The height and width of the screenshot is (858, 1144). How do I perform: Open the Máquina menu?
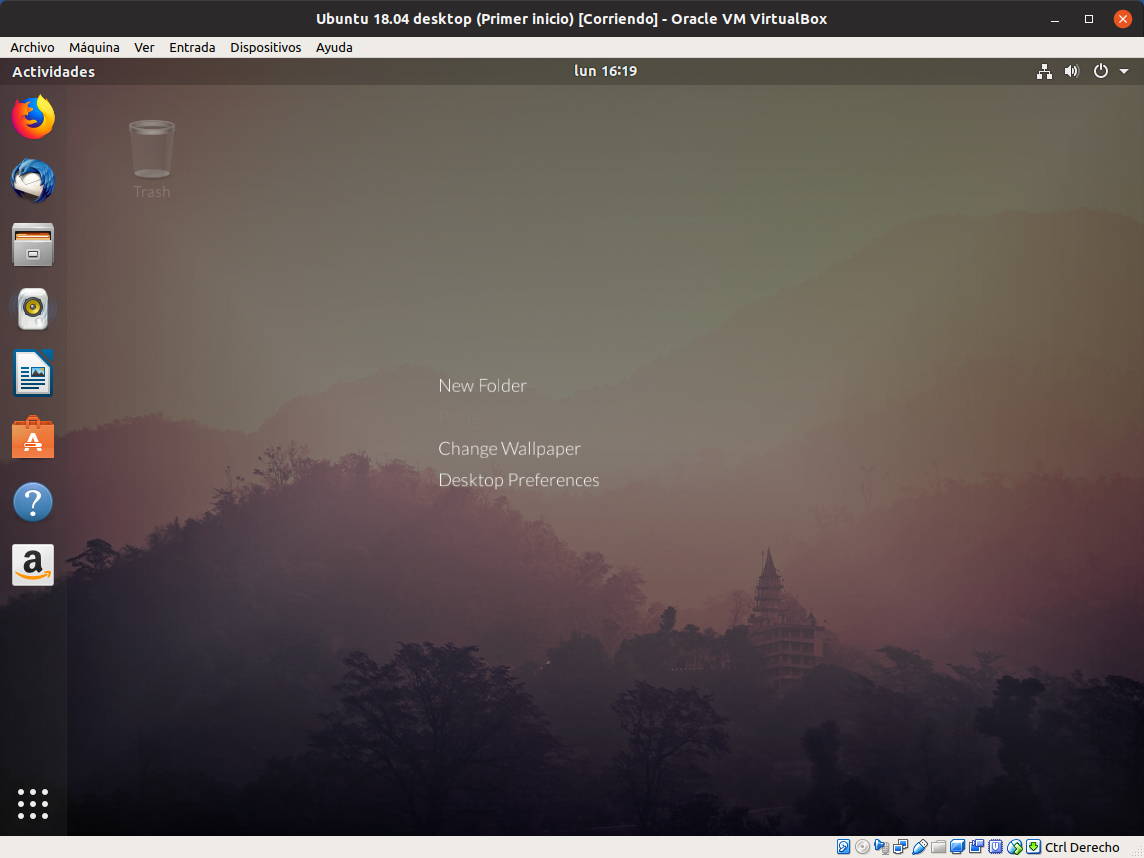[x=94, y=47]
